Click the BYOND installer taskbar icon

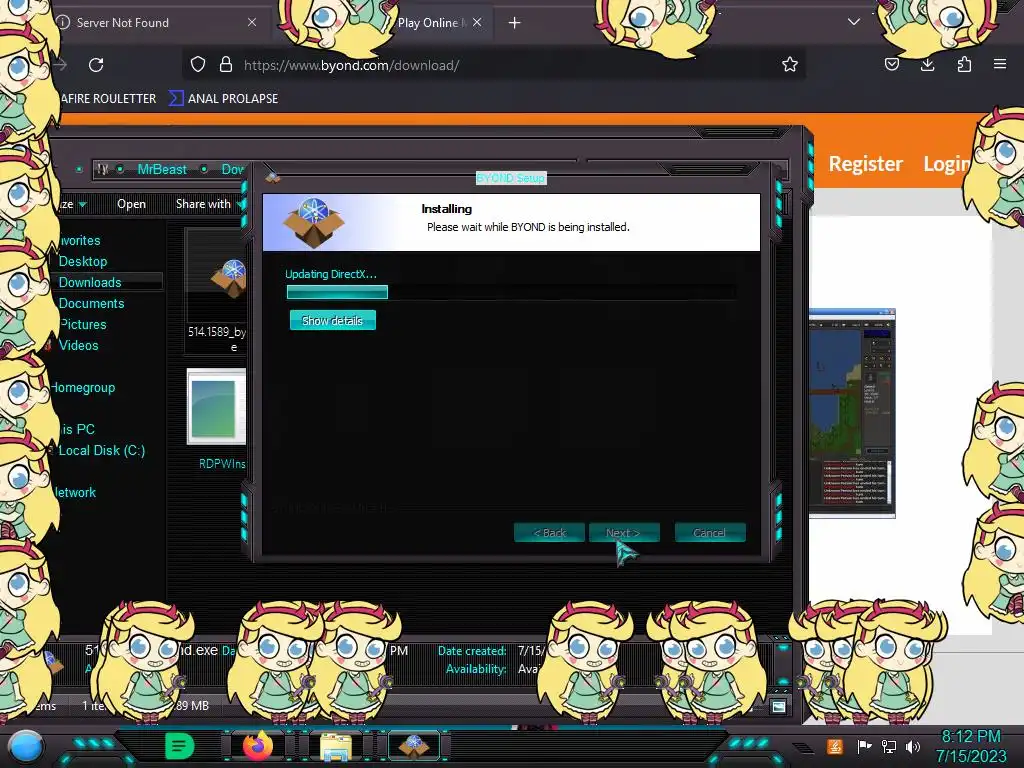tap(414, 746)
